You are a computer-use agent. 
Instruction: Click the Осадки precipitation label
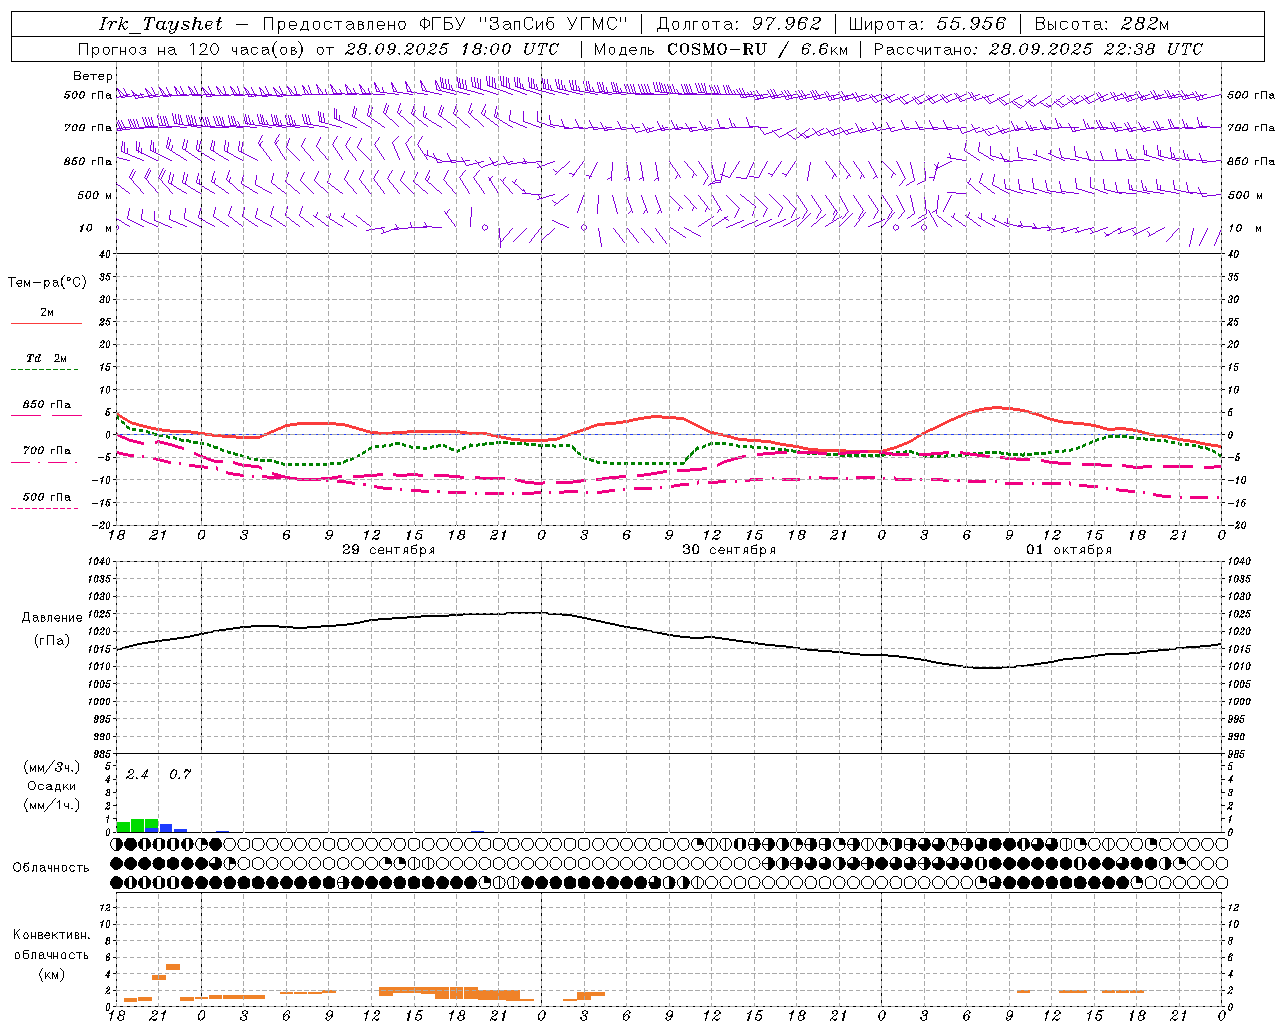click(51, 786)
